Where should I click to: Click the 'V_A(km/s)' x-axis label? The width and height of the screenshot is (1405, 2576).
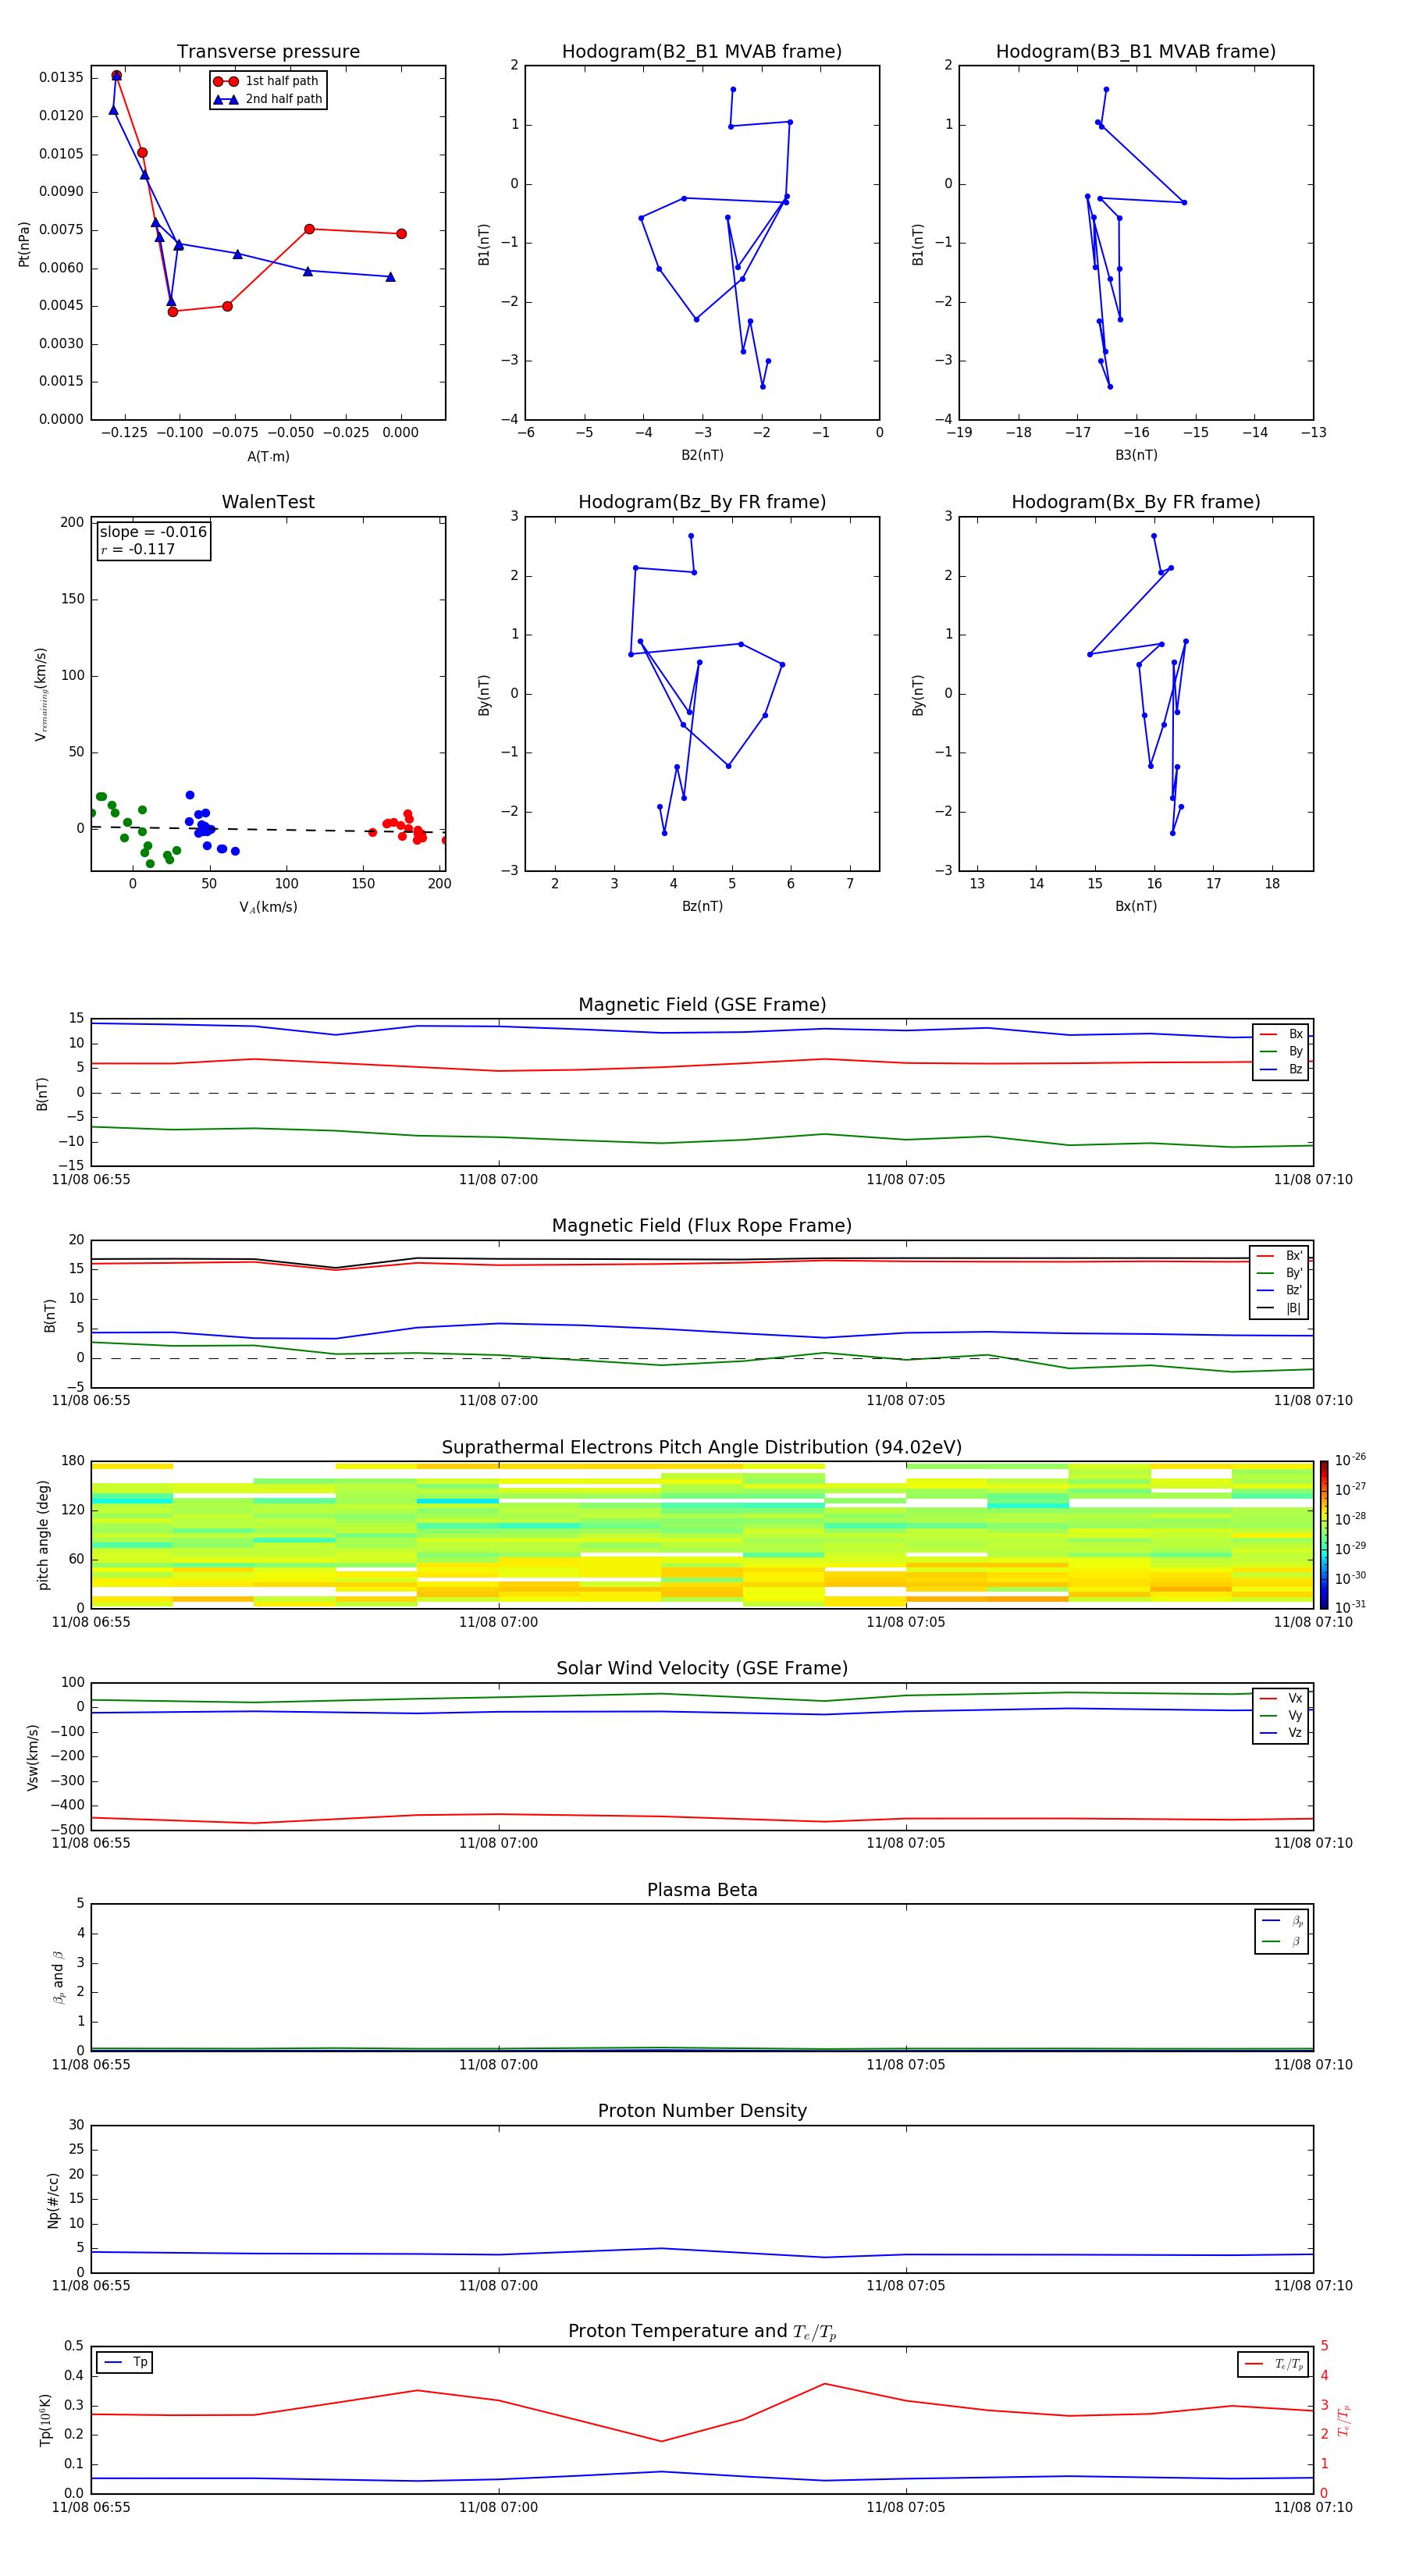[x=268, y=907]
